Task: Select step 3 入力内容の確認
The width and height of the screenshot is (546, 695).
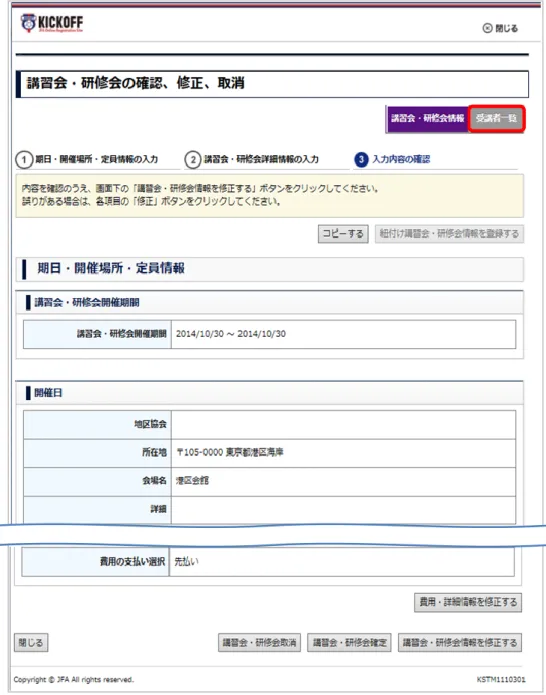Action: (392, 160)
